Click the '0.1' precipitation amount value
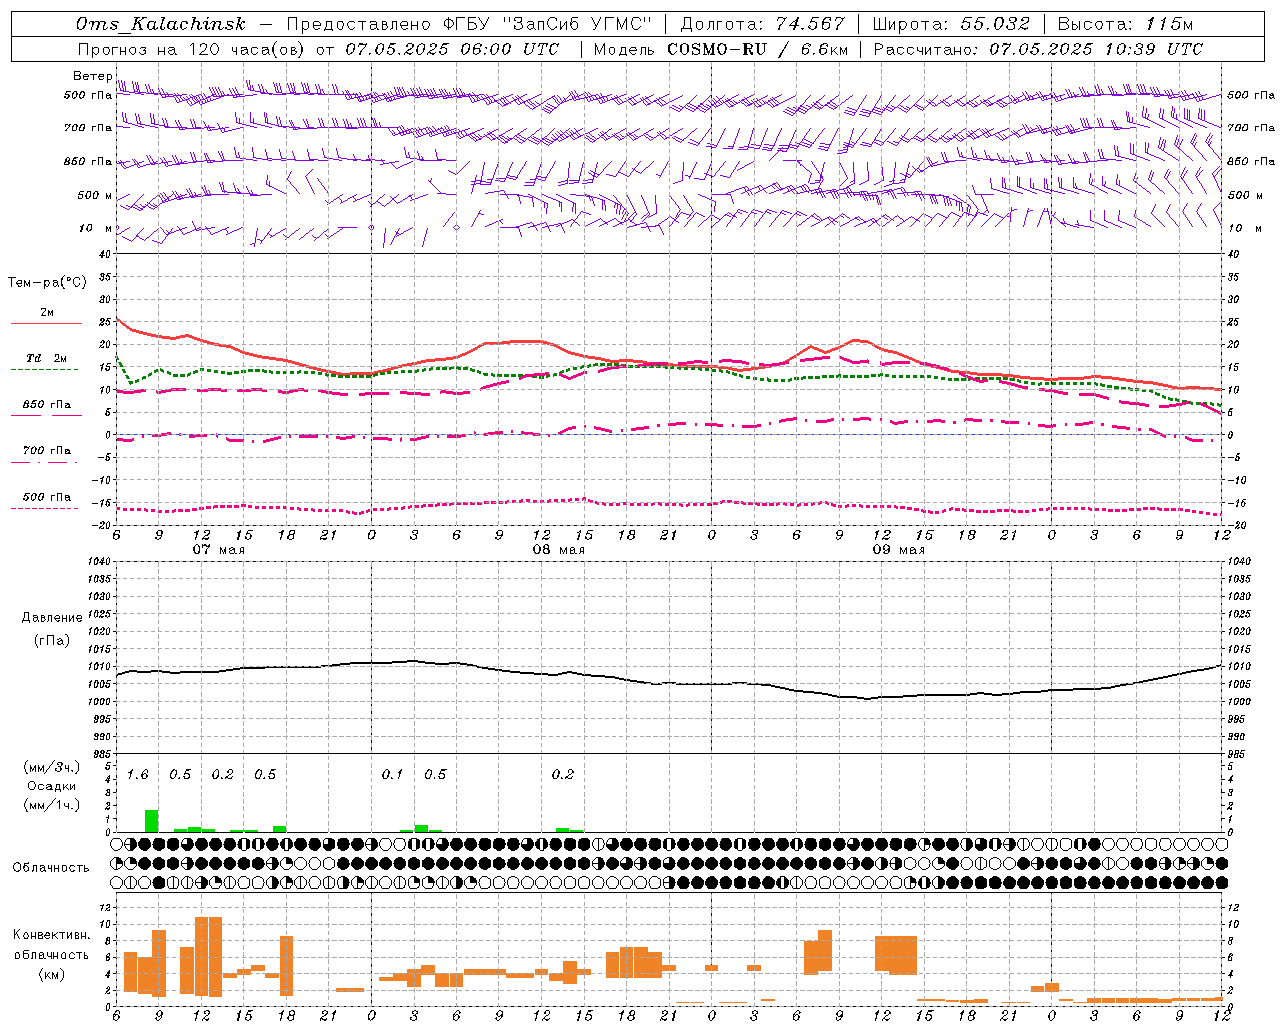The width and height of the screenshot is (1280, 1024). click(x=392, y=775)
